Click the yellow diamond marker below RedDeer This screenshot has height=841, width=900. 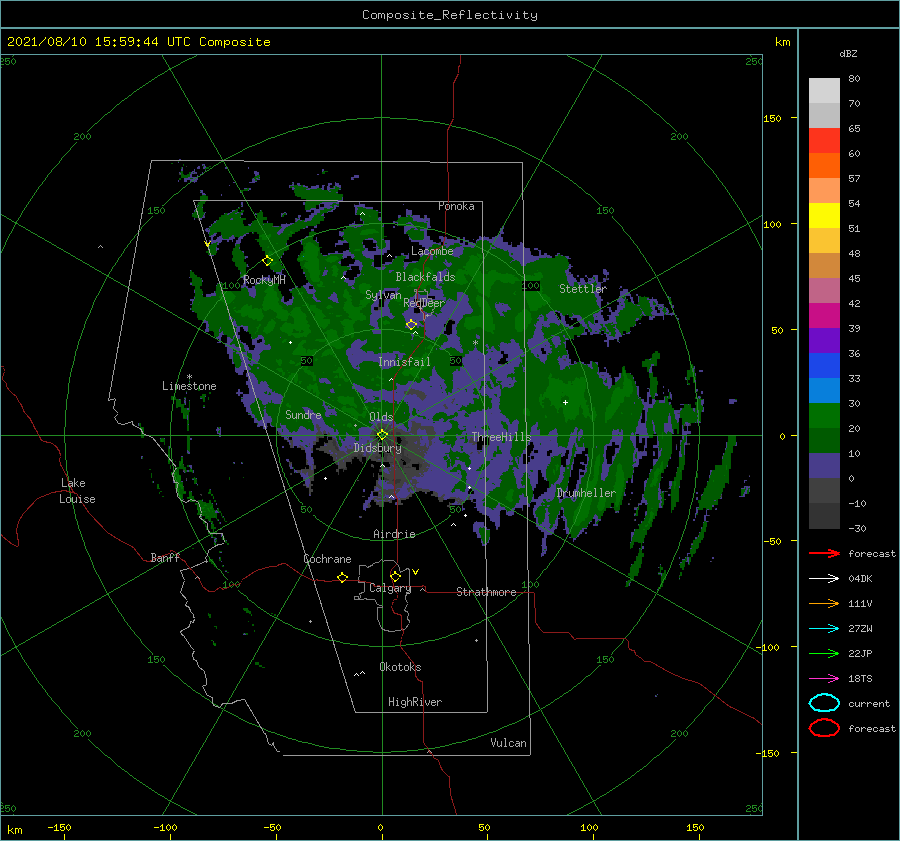tap(412, 325)
